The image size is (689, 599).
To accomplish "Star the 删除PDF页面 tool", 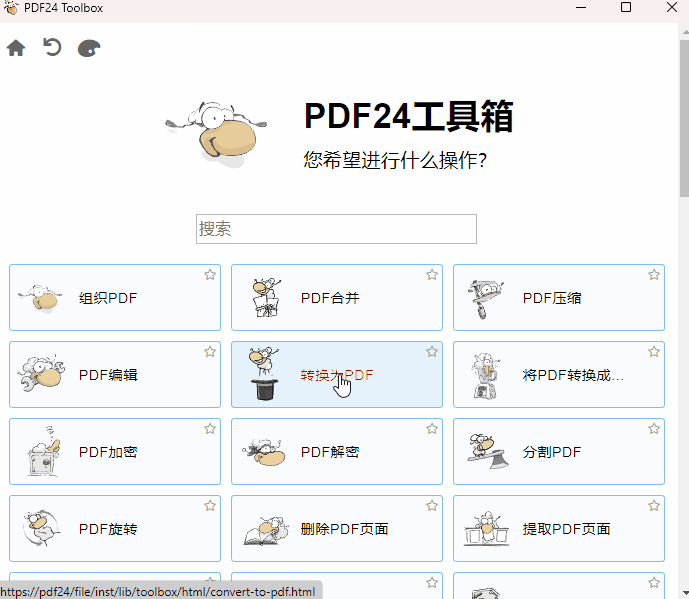I will (x=432, y=505).
